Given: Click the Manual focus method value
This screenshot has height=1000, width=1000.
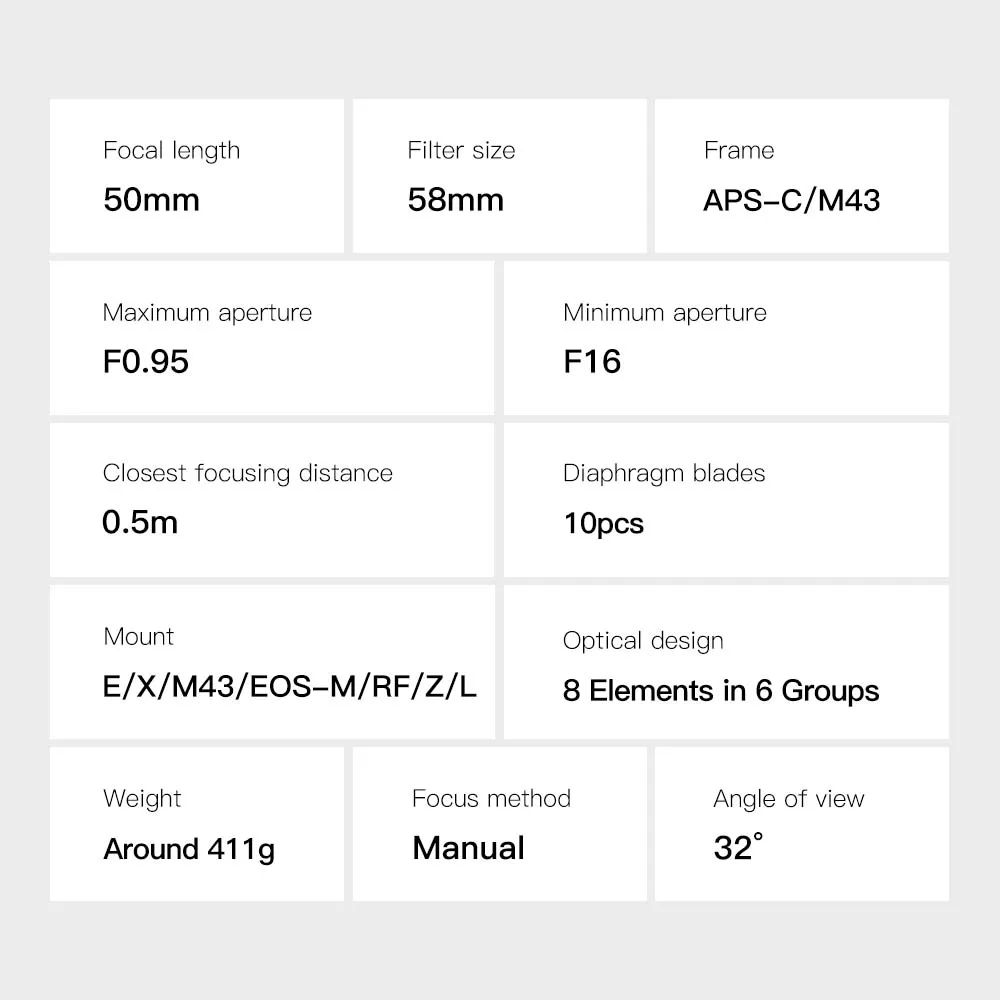Looking at the screenshot, I should click(468, 848).
